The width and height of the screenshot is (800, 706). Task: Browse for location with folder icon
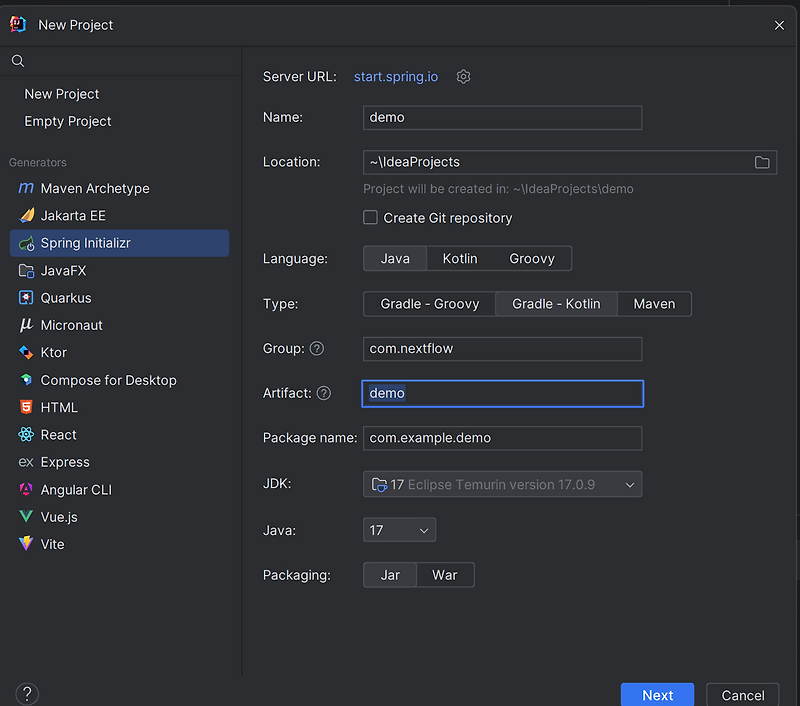coord(762,162)
